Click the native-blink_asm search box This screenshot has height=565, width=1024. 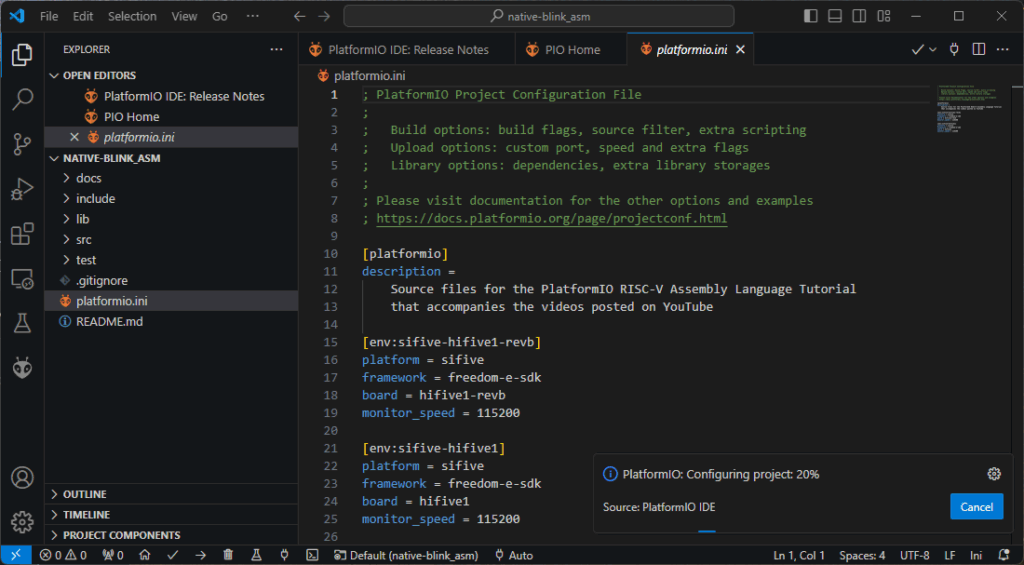pyautogui.click(x=538, y=17)
